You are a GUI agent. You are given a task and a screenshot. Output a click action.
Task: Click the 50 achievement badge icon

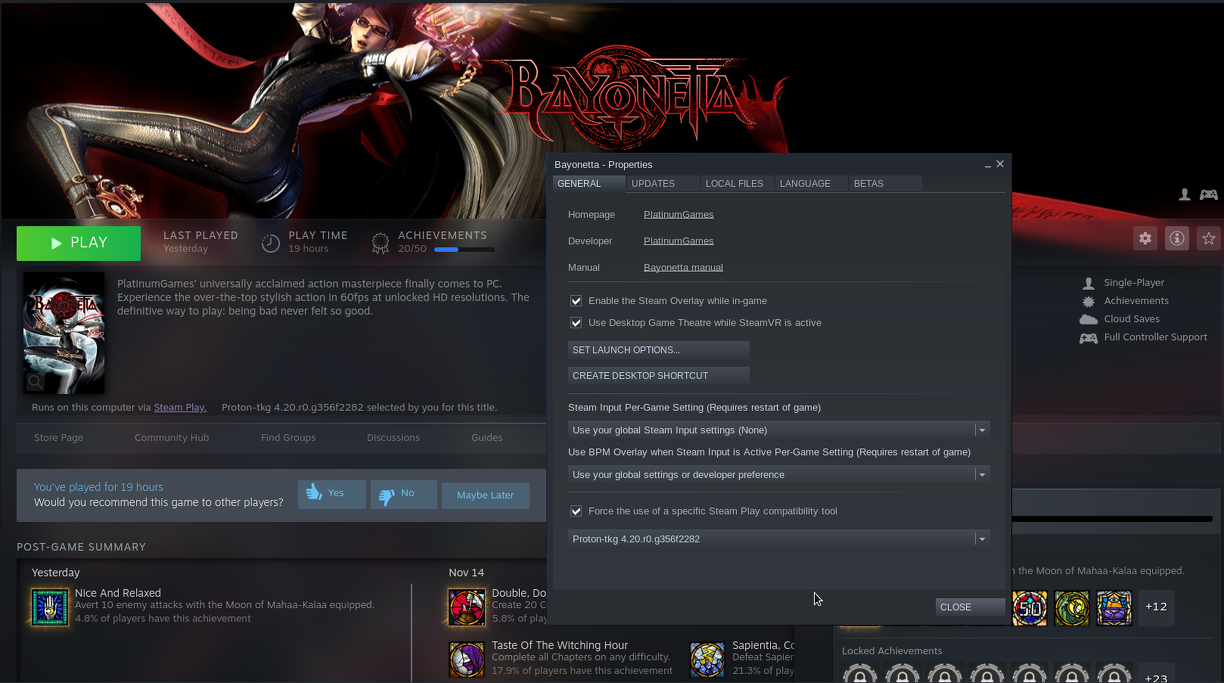pyautogui.click(x=1030, y=607)
